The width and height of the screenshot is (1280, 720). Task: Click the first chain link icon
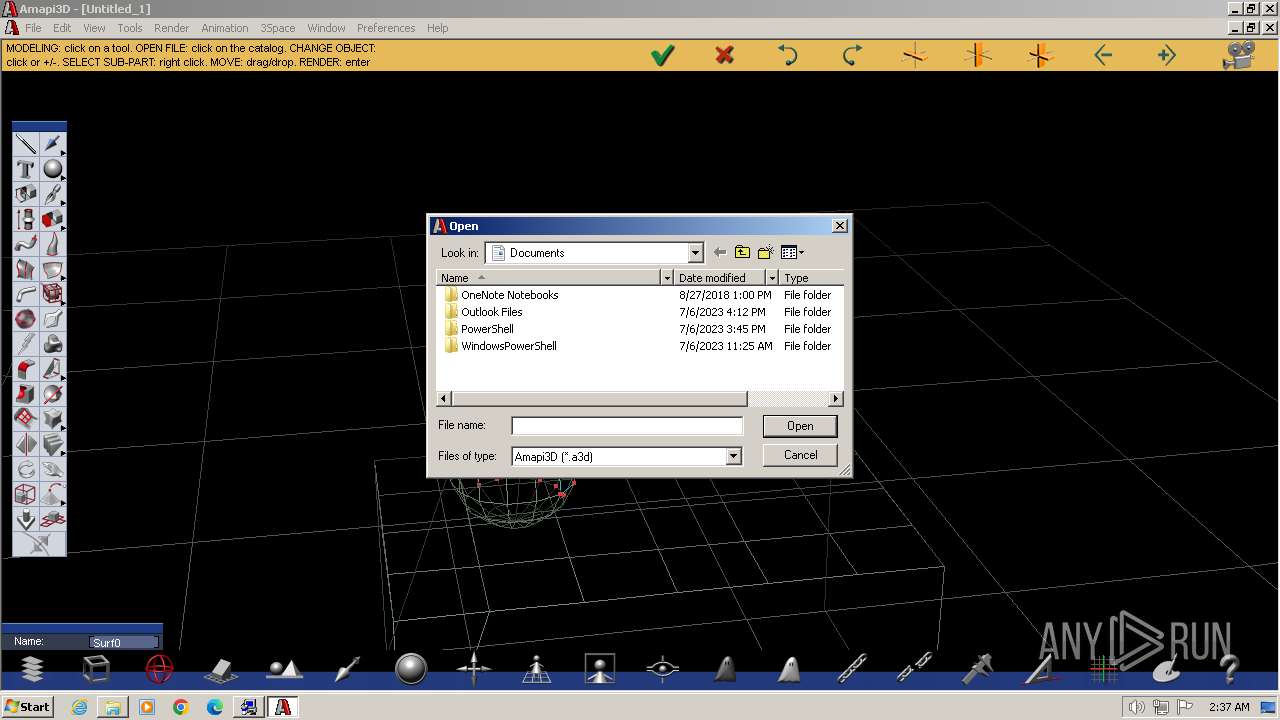click(852, 669)
